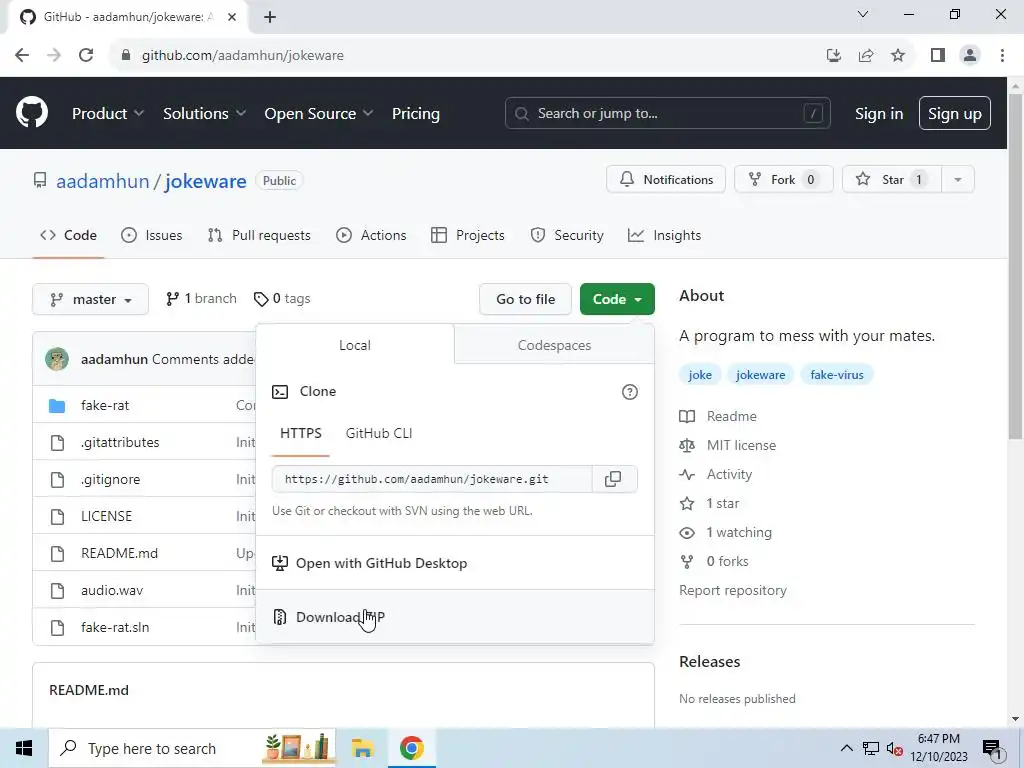Expand the Product menu
The width and height of the screenshot is (1024, 768).
[x=108, y=114]
